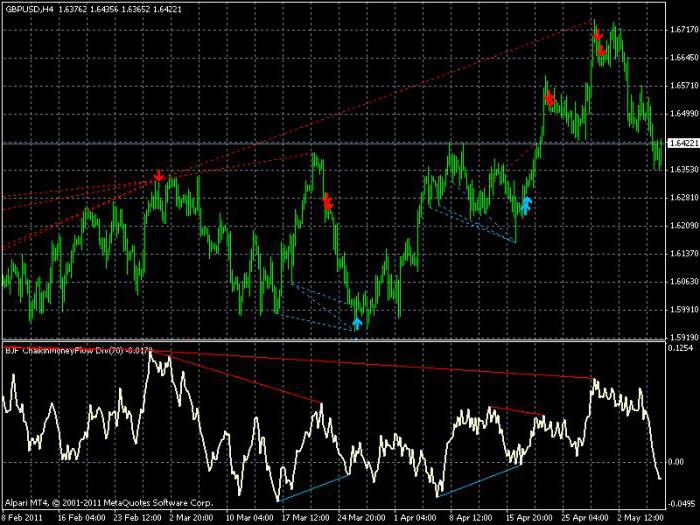Click the current price tag 1.64221
700x525 pixels.
pos(680,144)
